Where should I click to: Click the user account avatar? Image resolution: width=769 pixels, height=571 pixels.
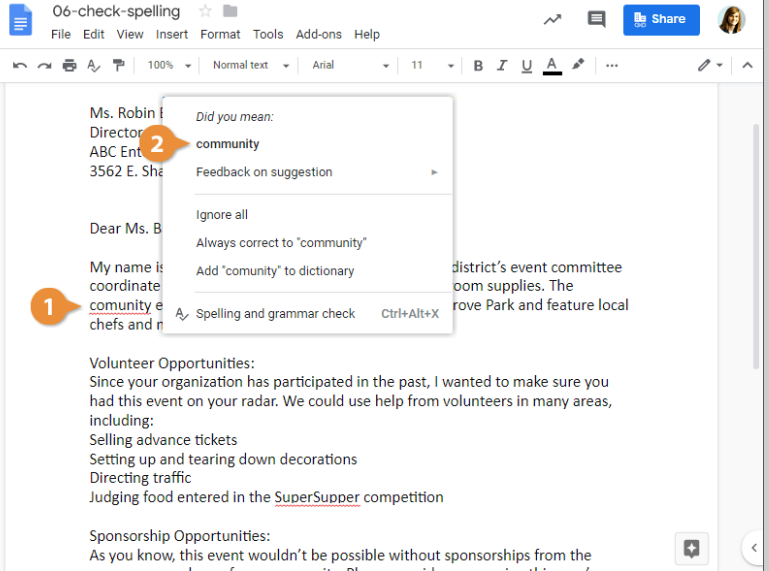[731, 20]
